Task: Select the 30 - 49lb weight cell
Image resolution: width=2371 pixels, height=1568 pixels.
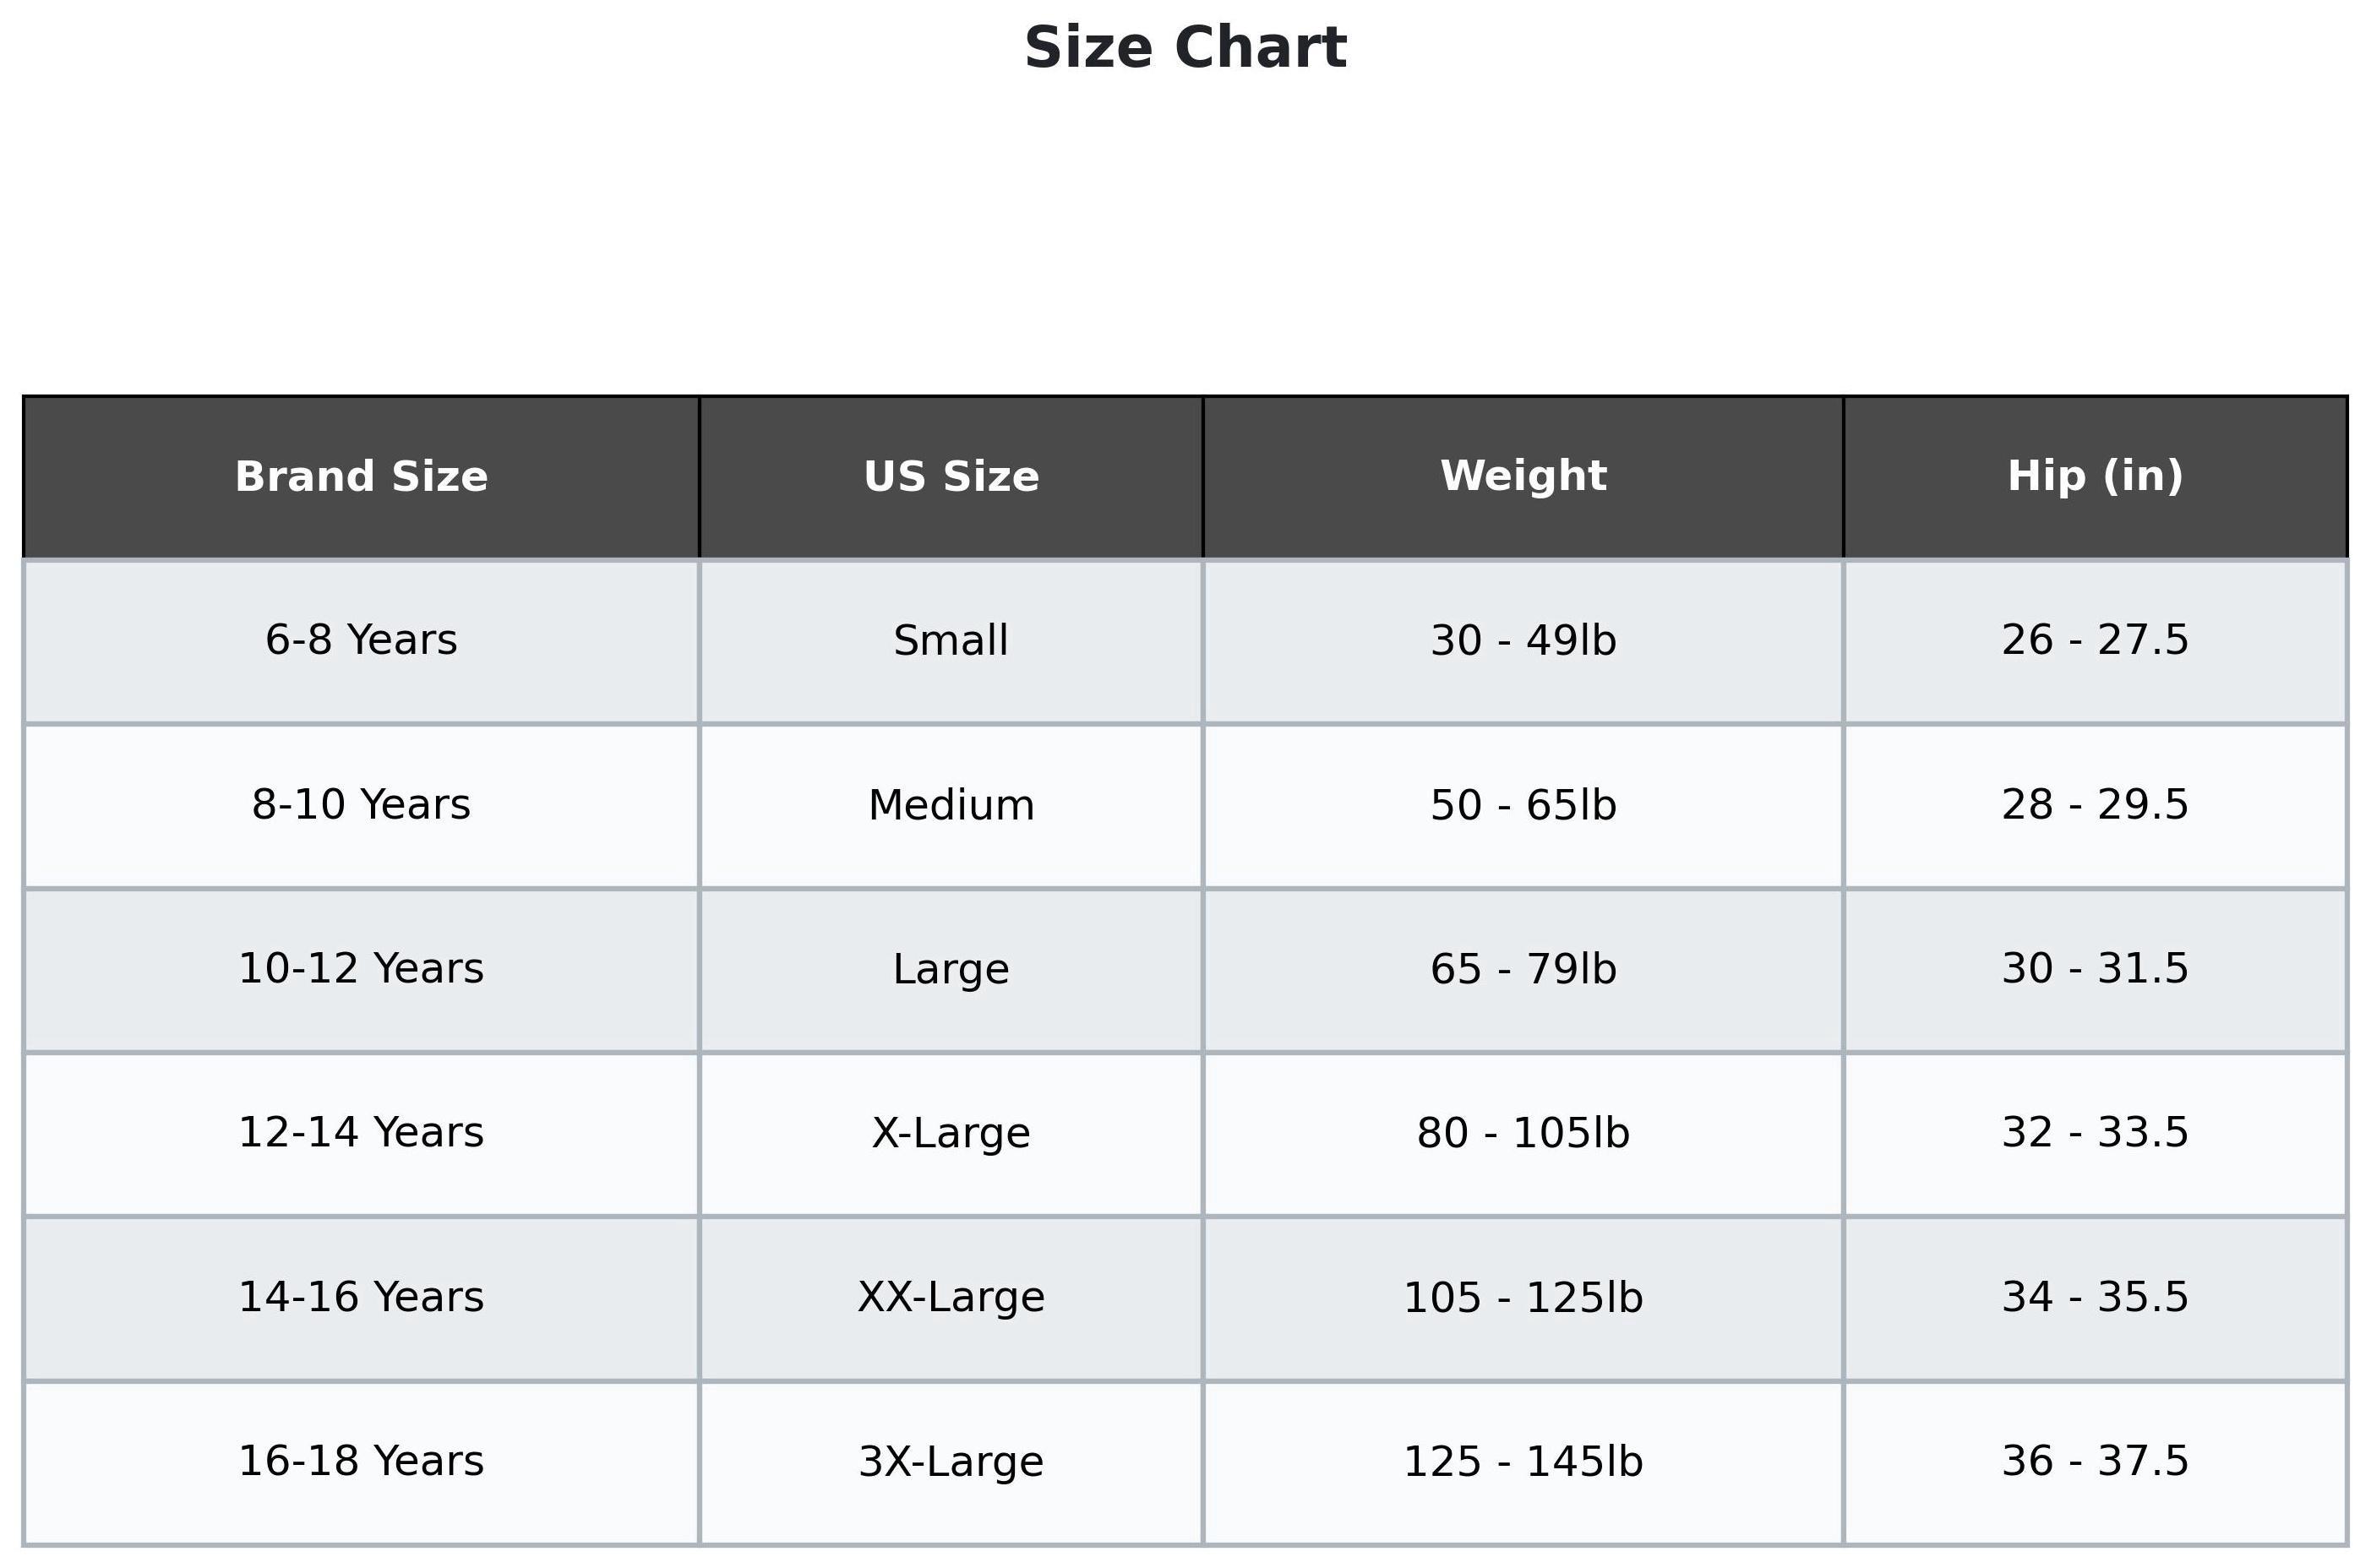Action: coord(1523,640)
